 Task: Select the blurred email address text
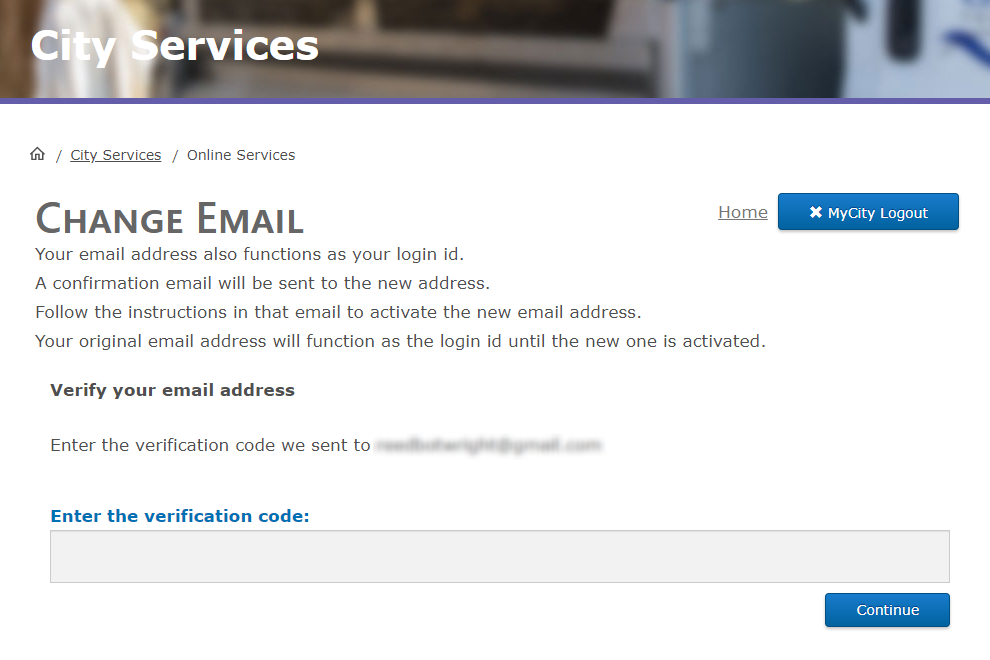coord(489,444)
